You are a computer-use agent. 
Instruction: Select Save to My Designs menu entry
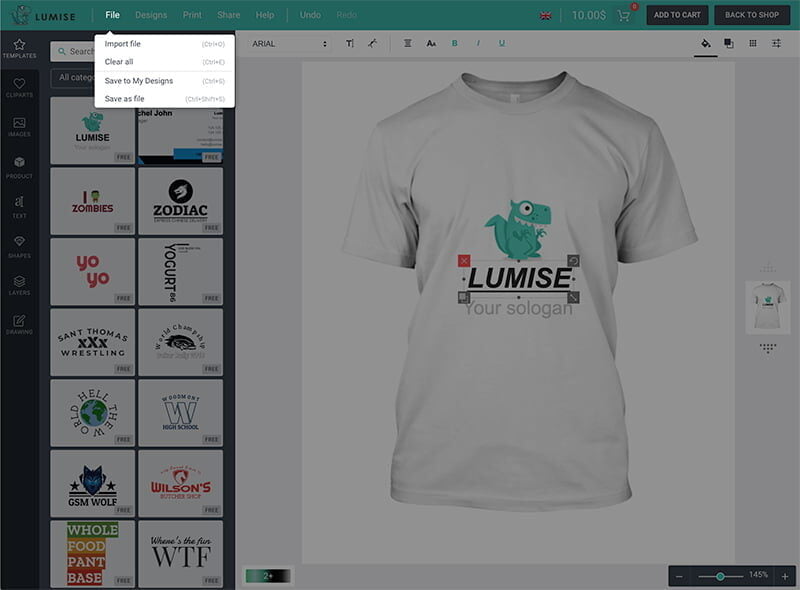click(x=138, y=81)
